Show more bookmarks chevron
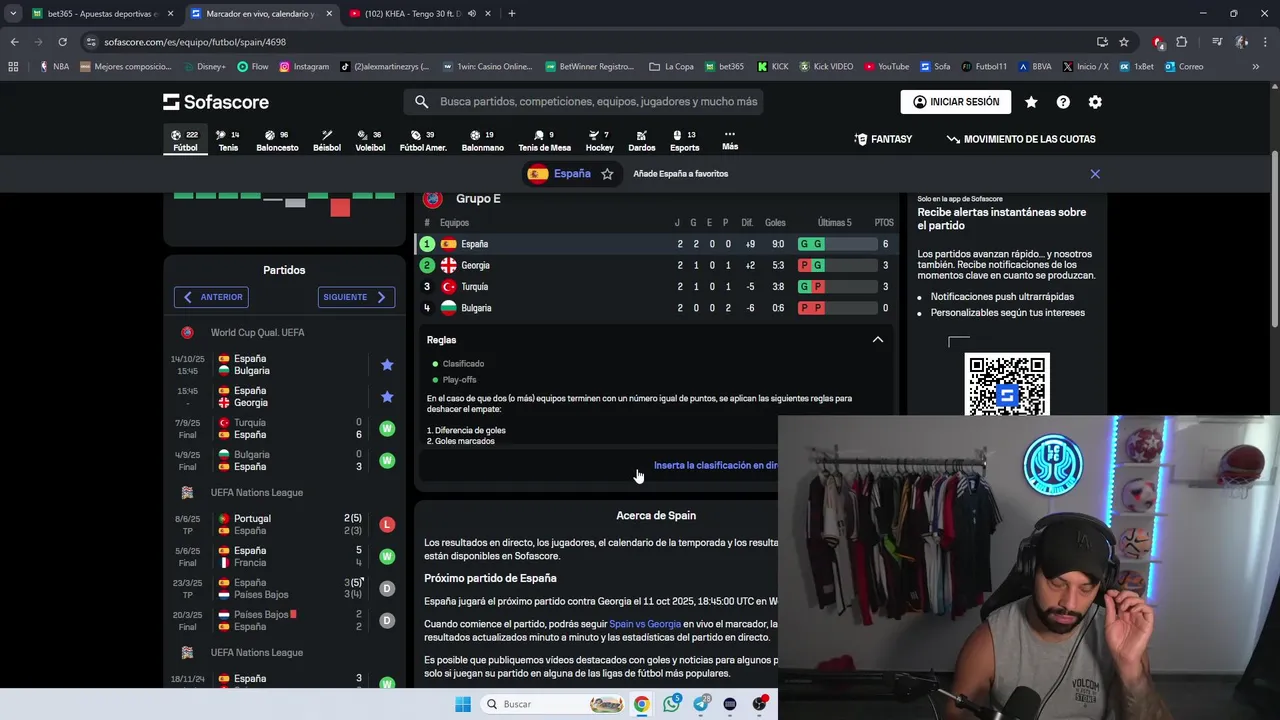Image resolution: width=1280 pixels, height=720 pixels. pos(1256,67)
